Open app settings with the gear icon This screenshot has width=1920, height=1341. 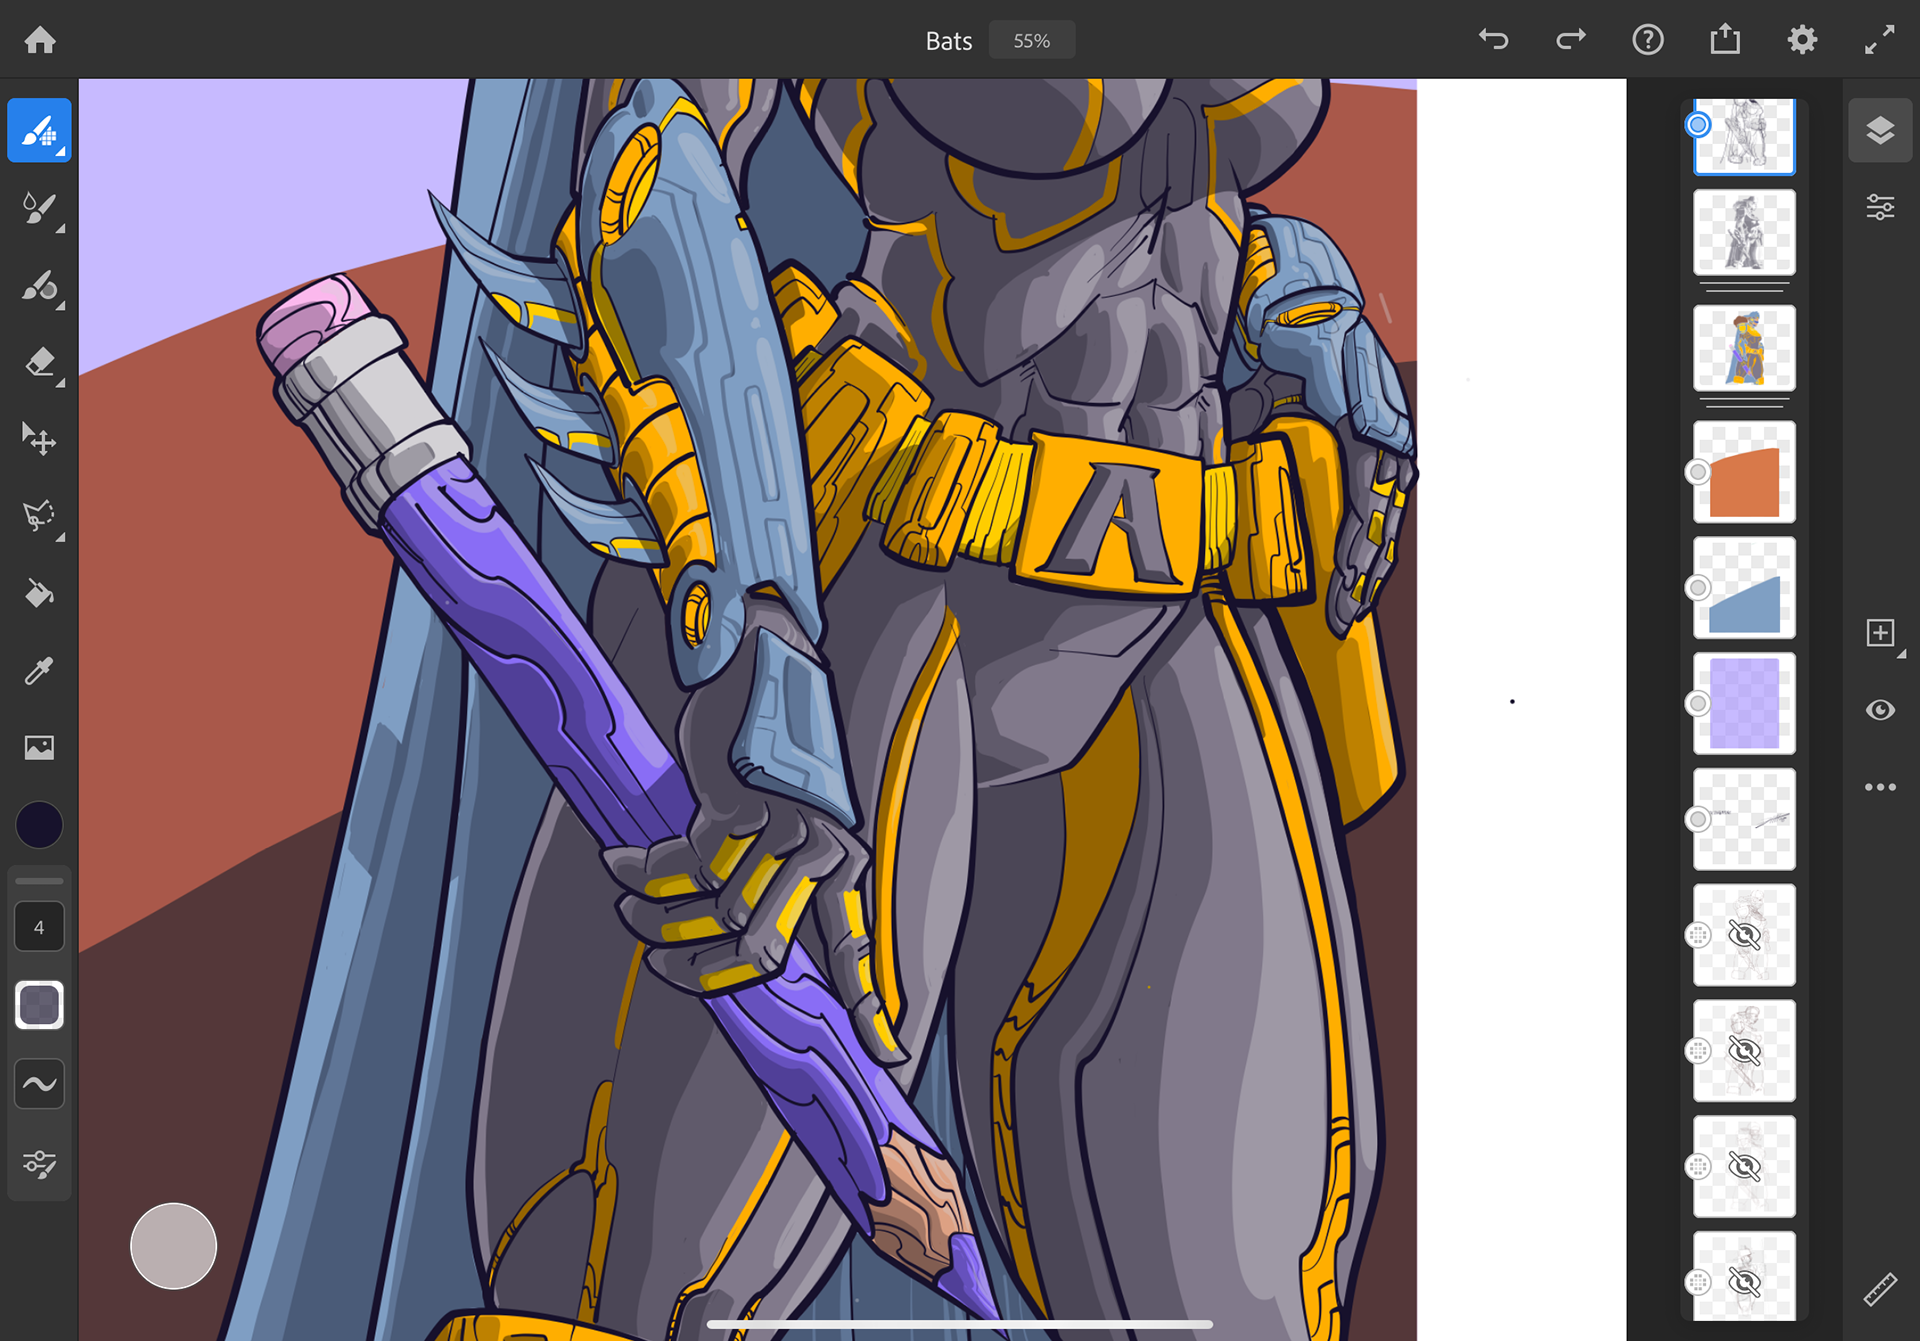point(1802,40)
